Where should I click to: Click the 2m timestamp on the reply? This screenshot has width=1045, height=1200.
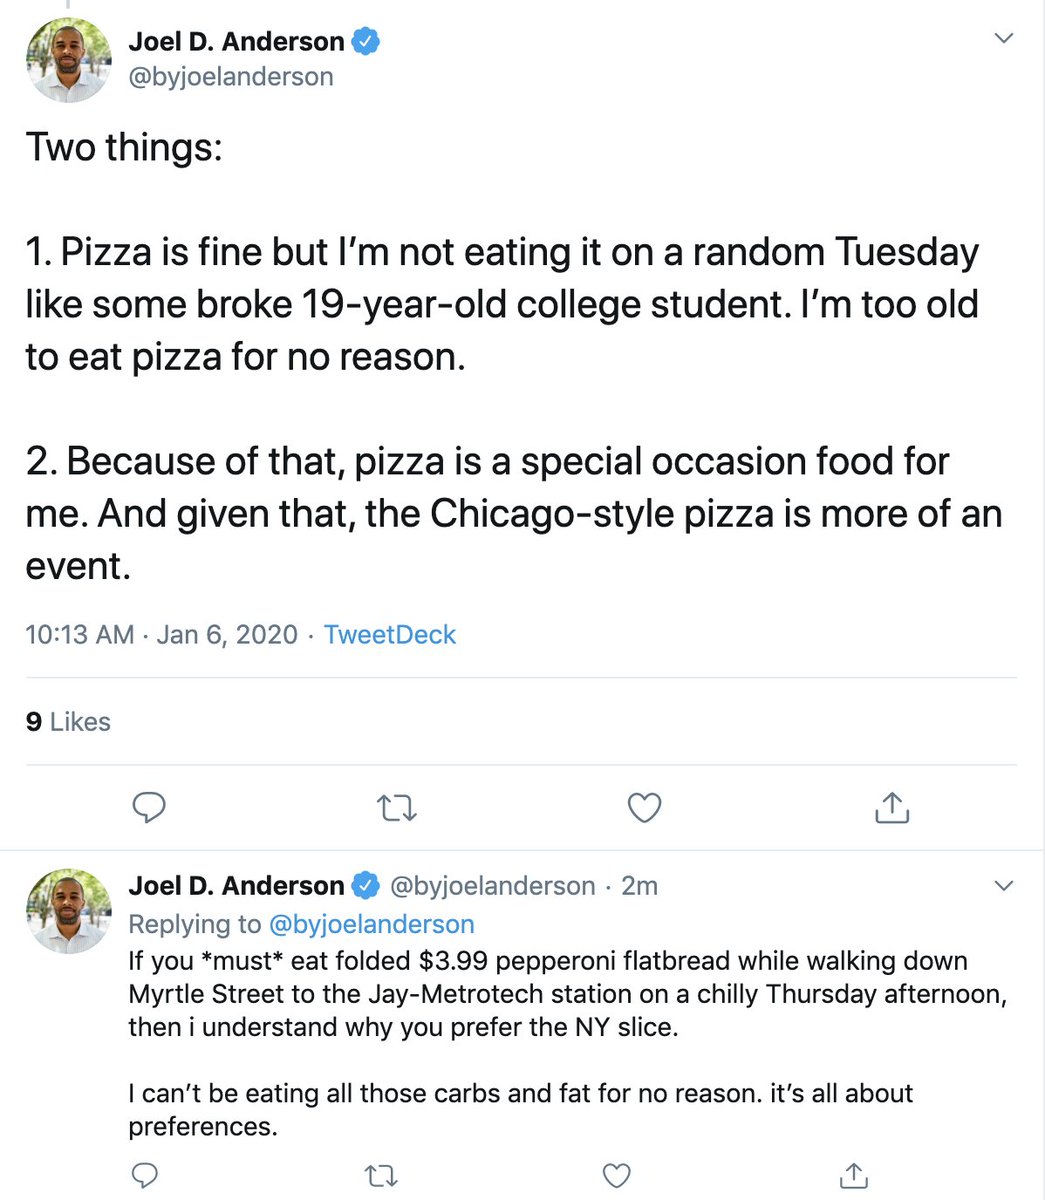coord(640,886)
